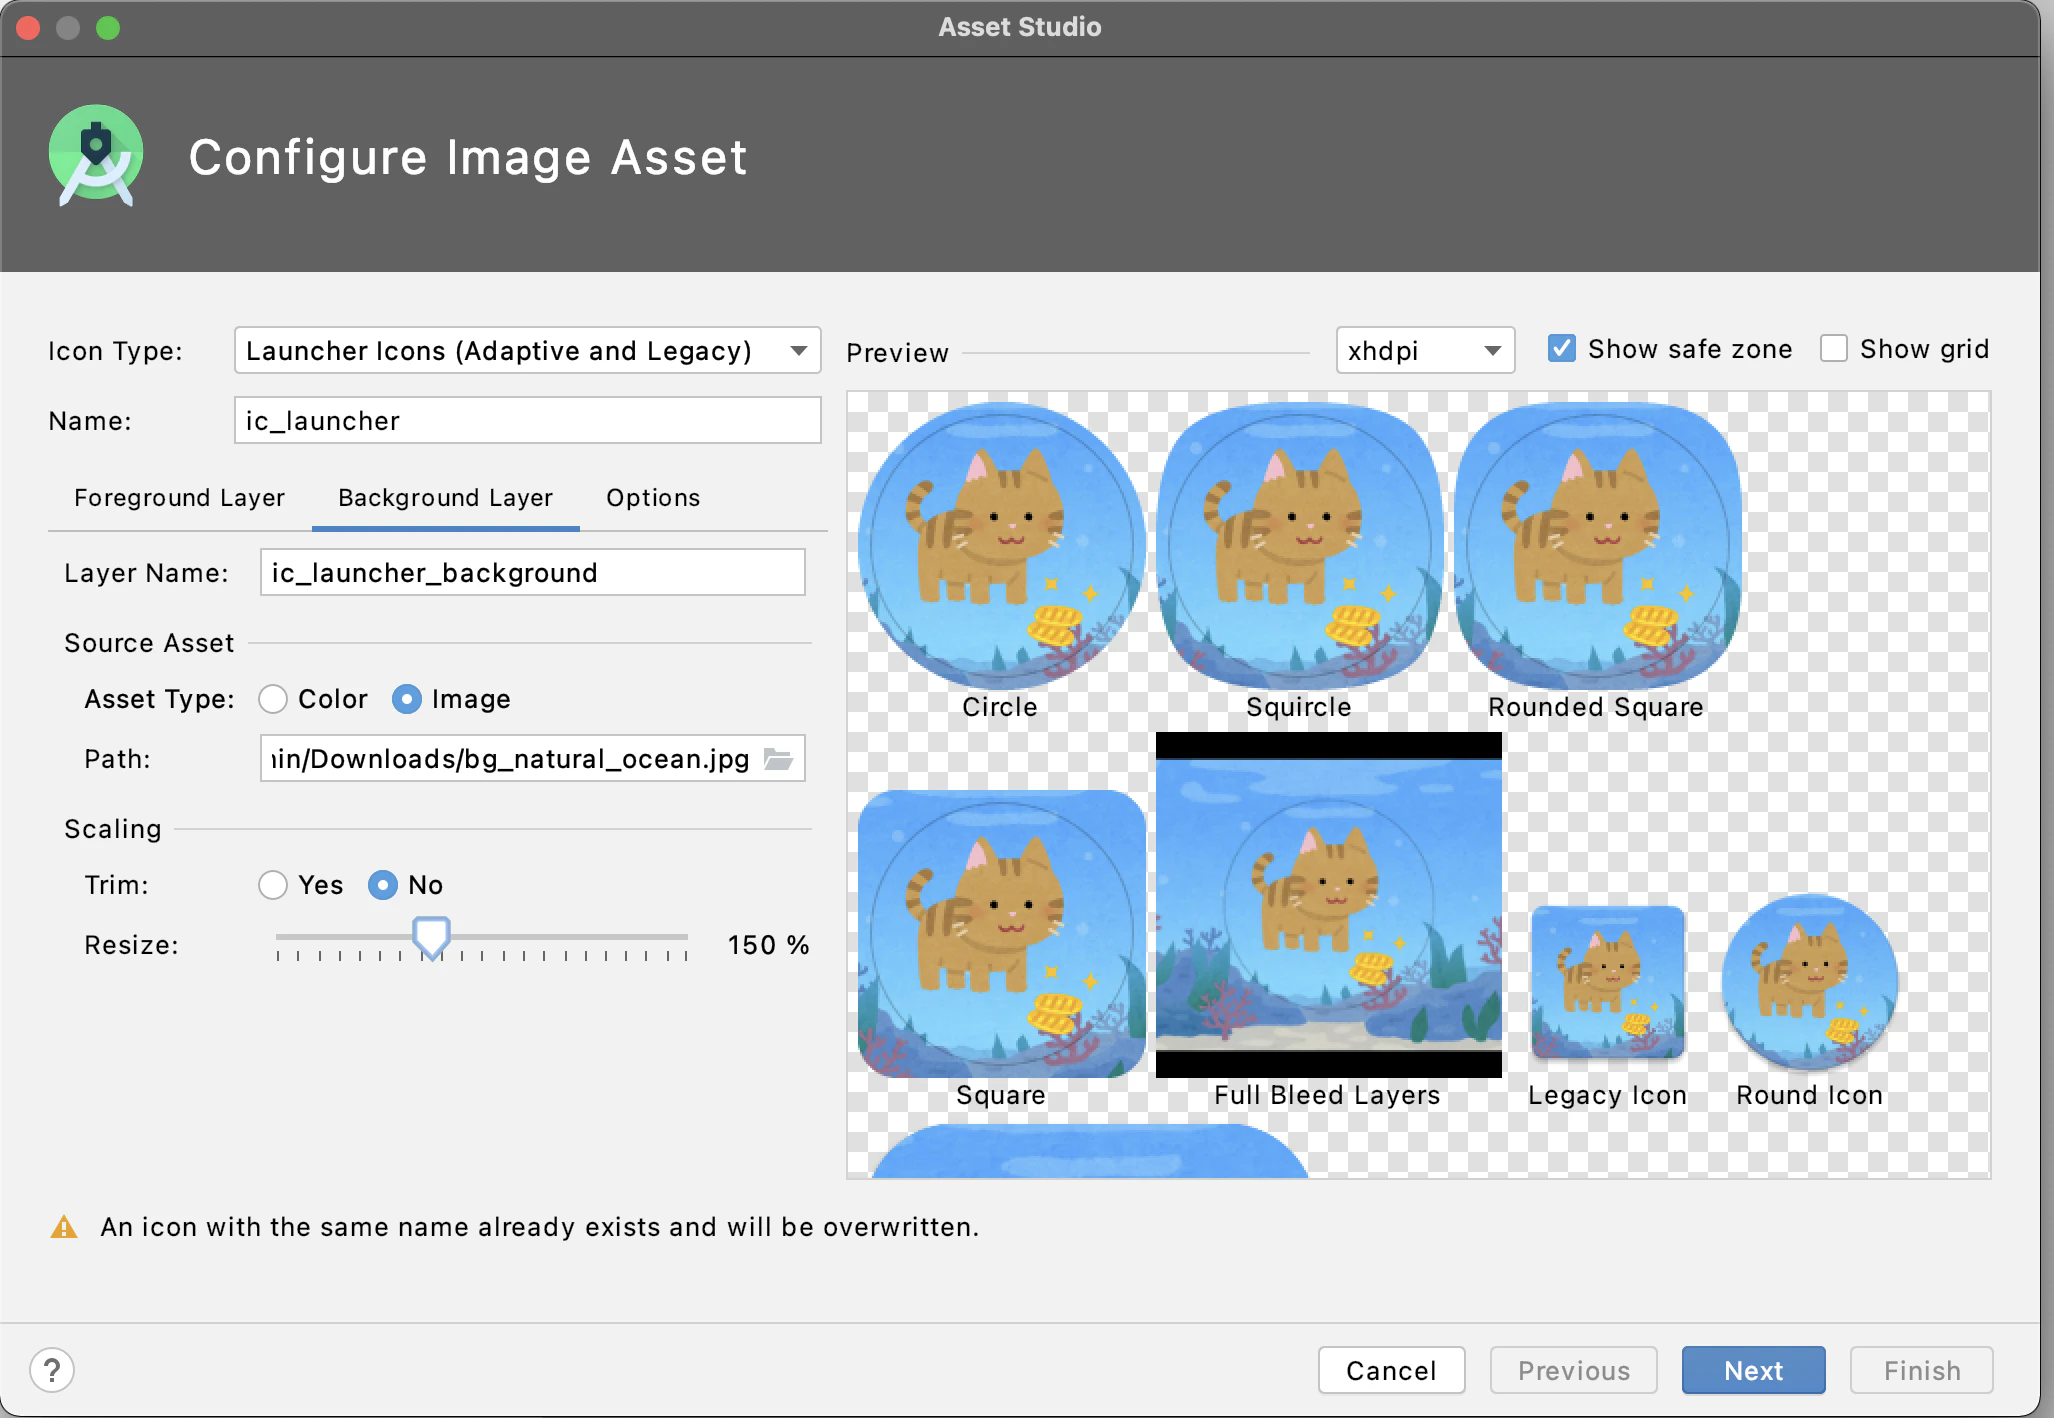The image size is (2054, 1418).
Task: Click the Finish button
Action: tap(1921, 1370)
